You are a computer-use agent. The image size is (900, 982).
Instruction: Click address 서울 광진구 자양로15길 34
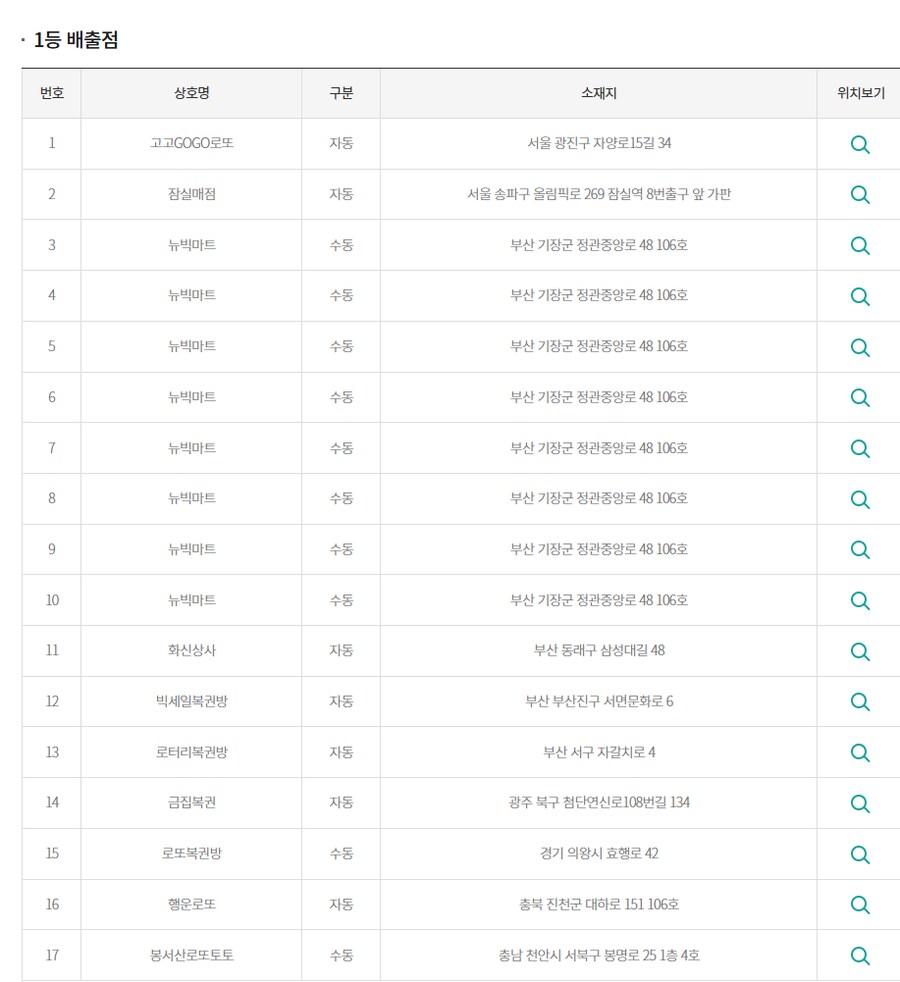click(x=599, y=143)
